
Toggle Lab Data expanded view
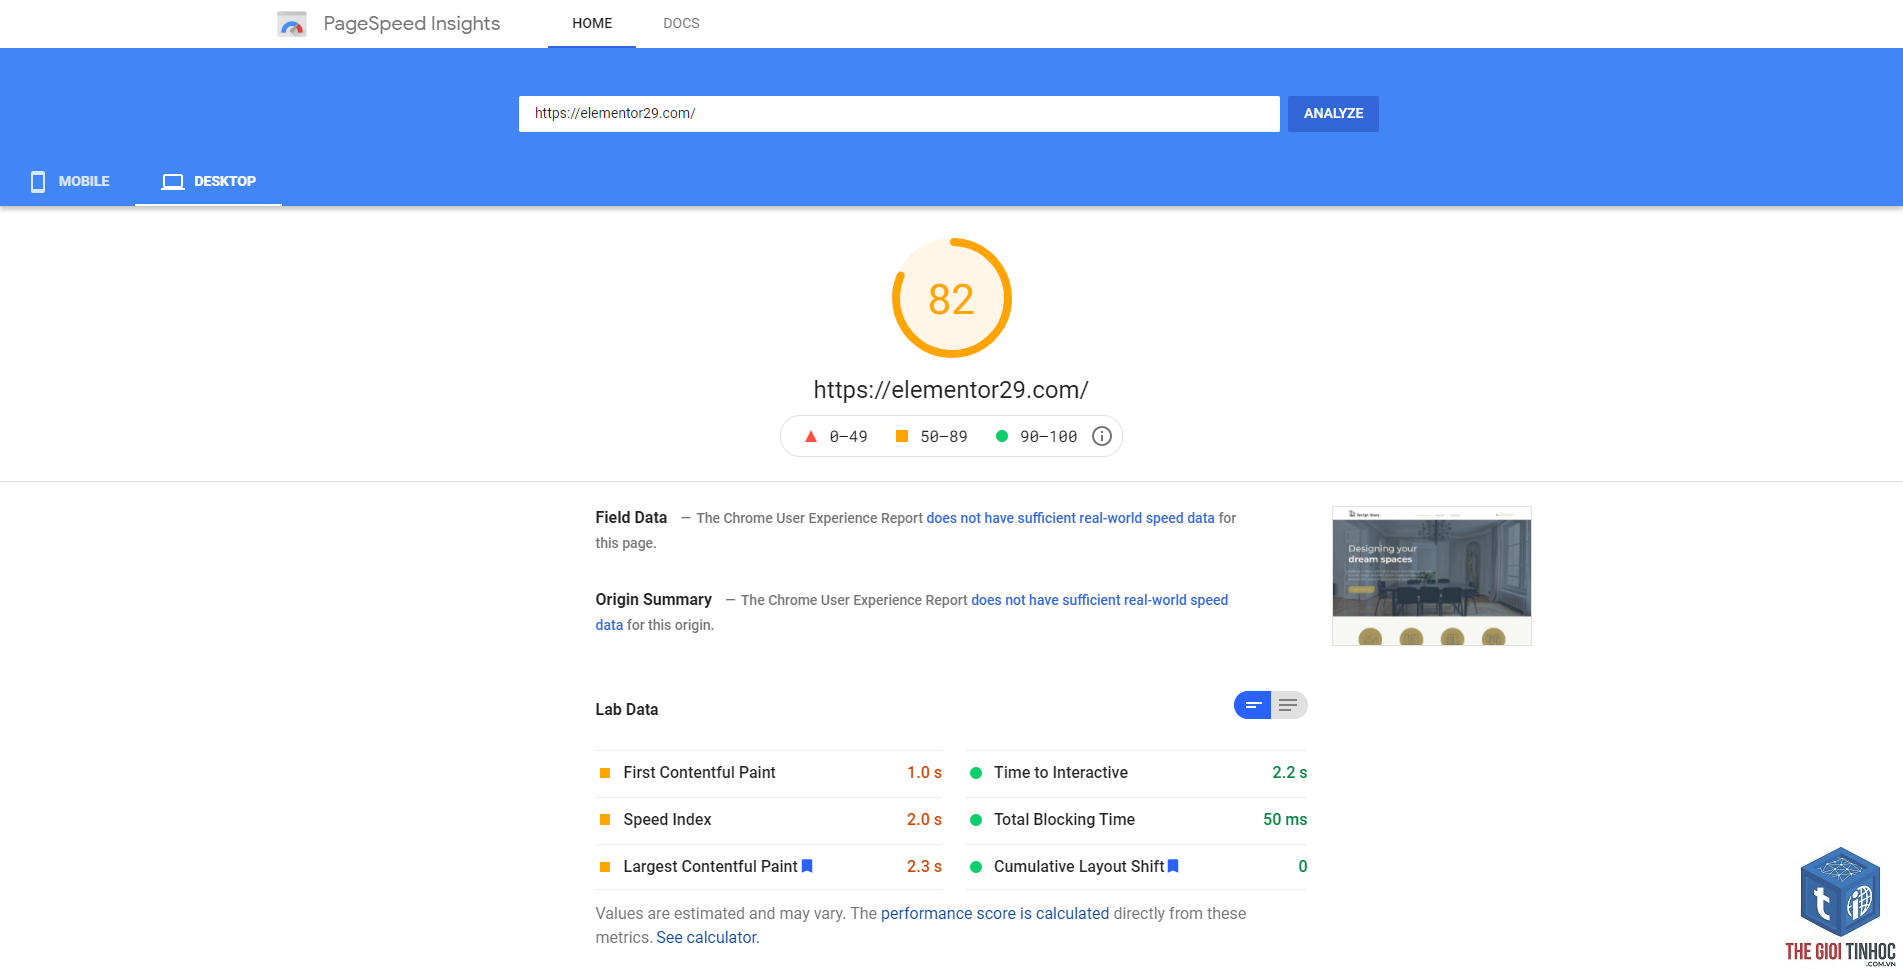point(1288,705)
